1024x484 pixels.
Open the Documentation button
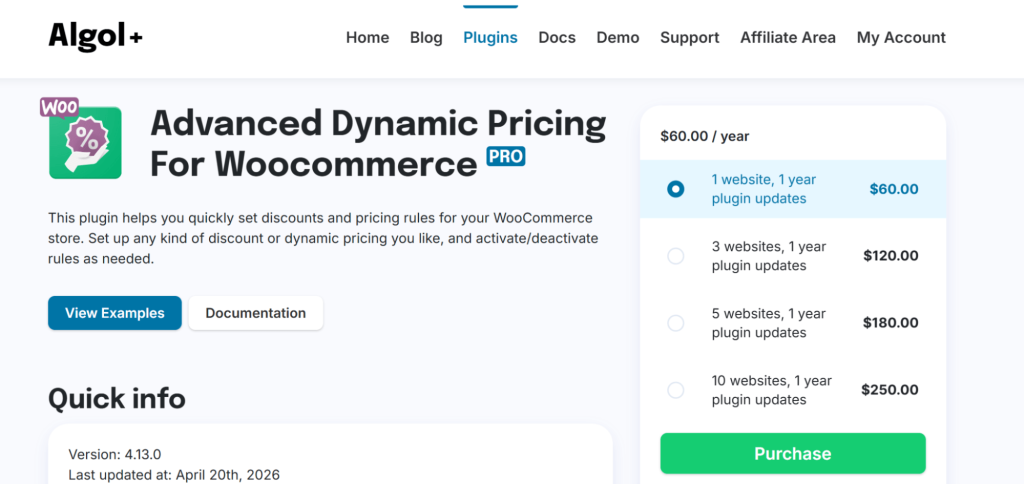point(255,313)
